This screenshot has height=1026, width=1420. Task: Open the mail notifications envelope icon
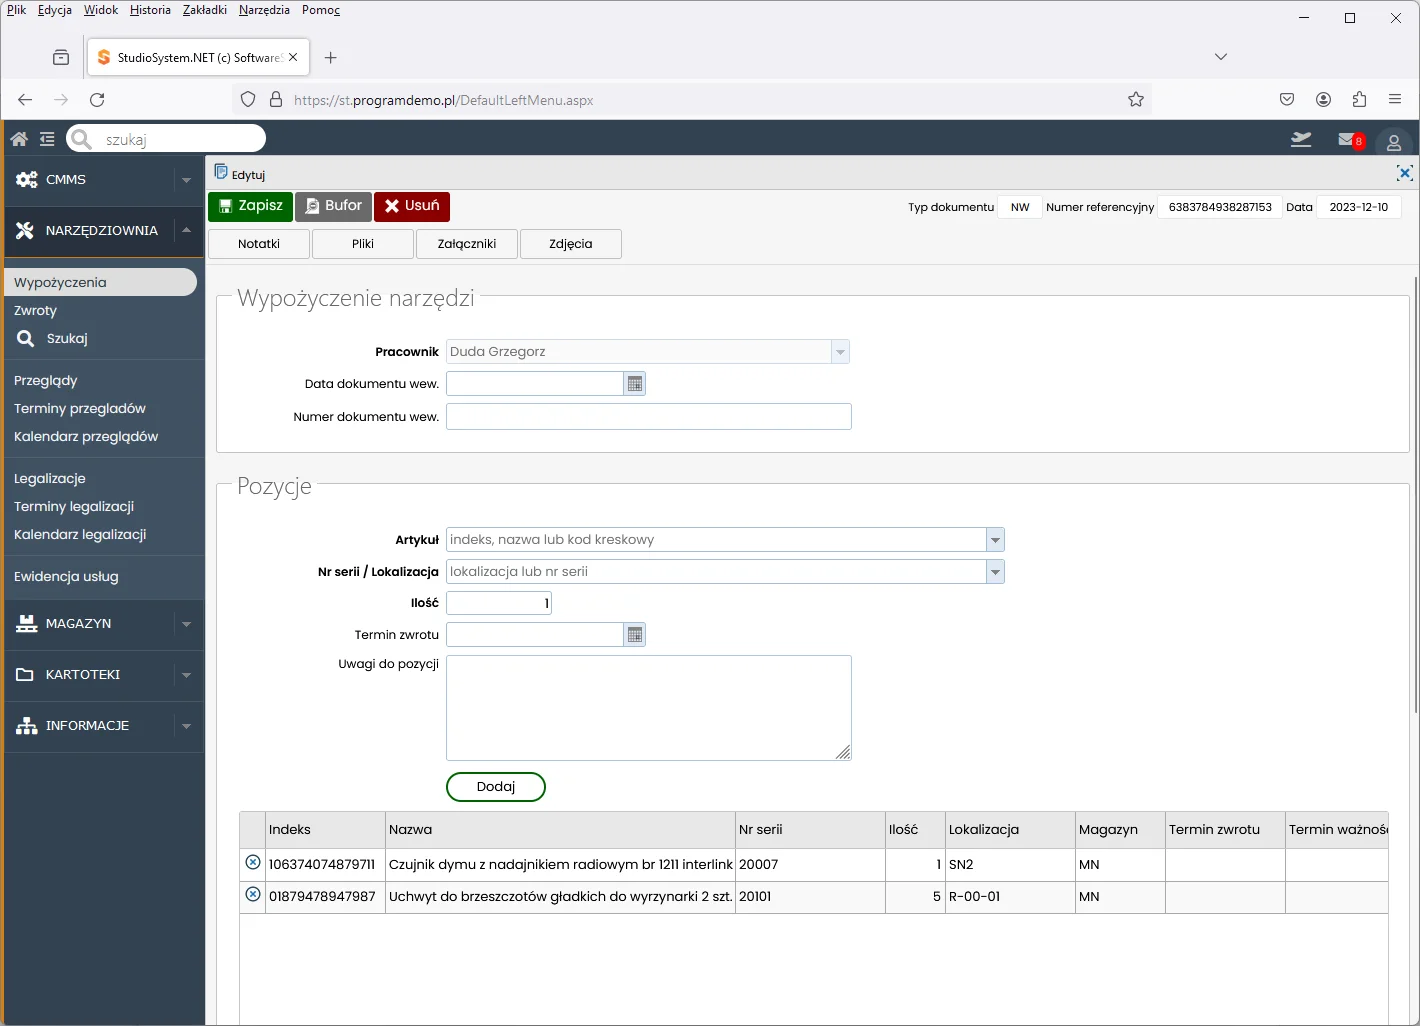pos(1348,140)
